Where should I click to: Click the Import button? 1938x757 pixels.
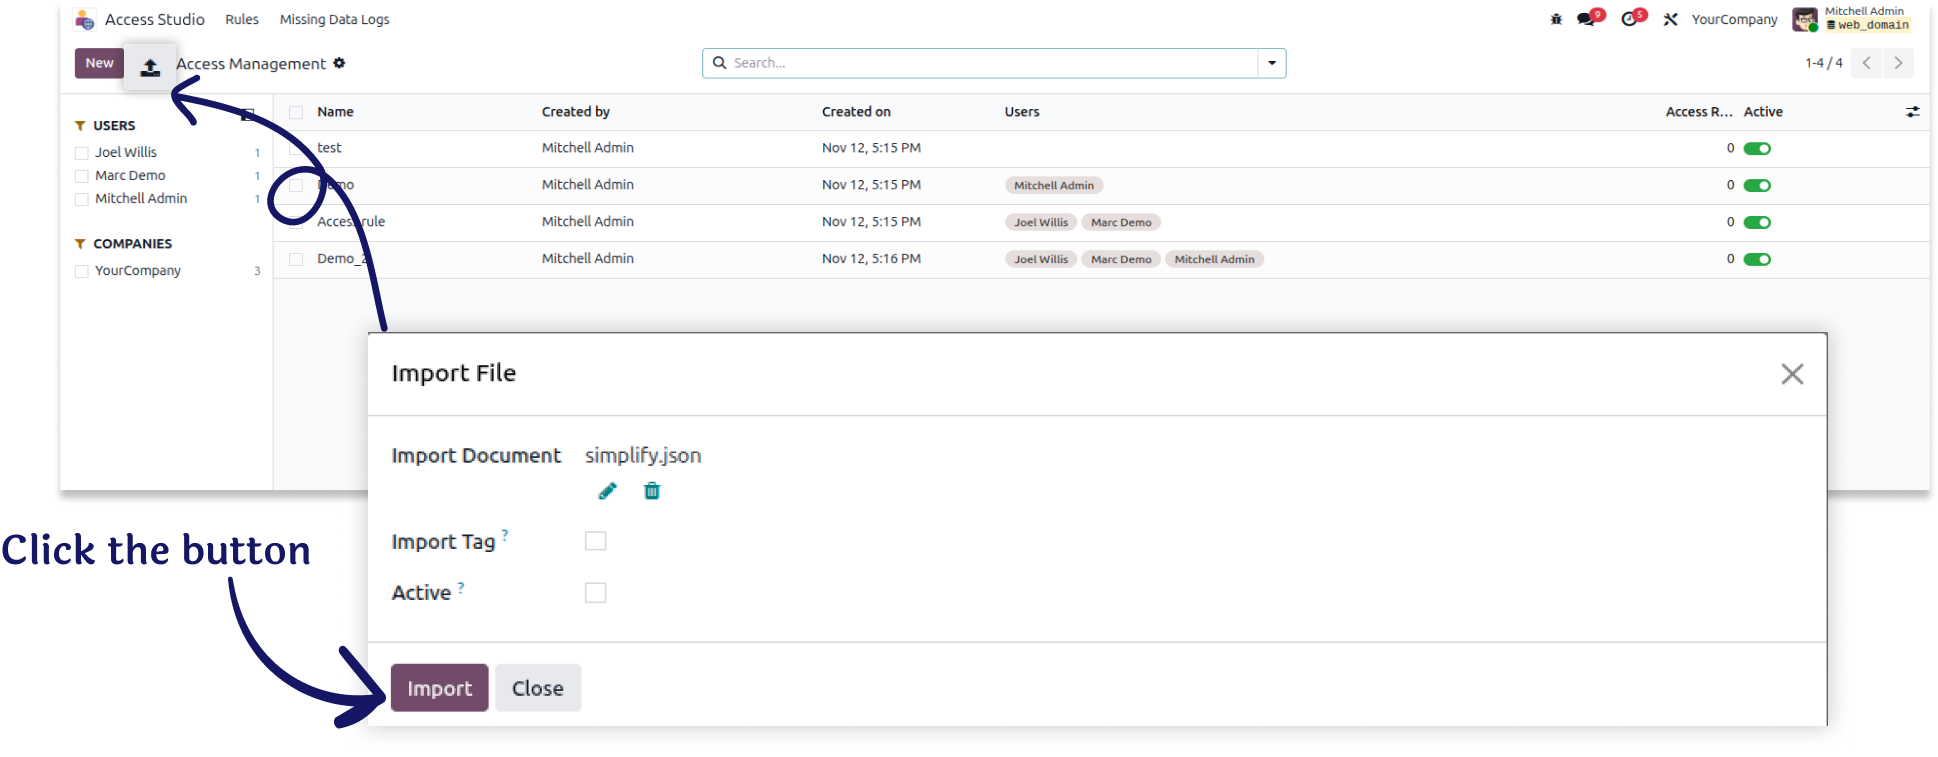439,688
